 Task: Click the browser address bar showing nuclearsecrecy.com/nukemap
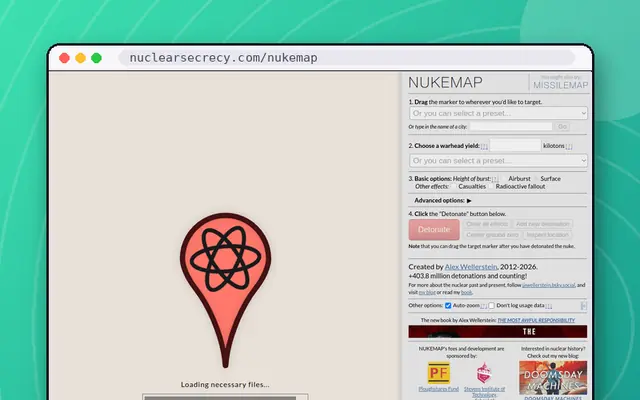[x=347, y=58]
